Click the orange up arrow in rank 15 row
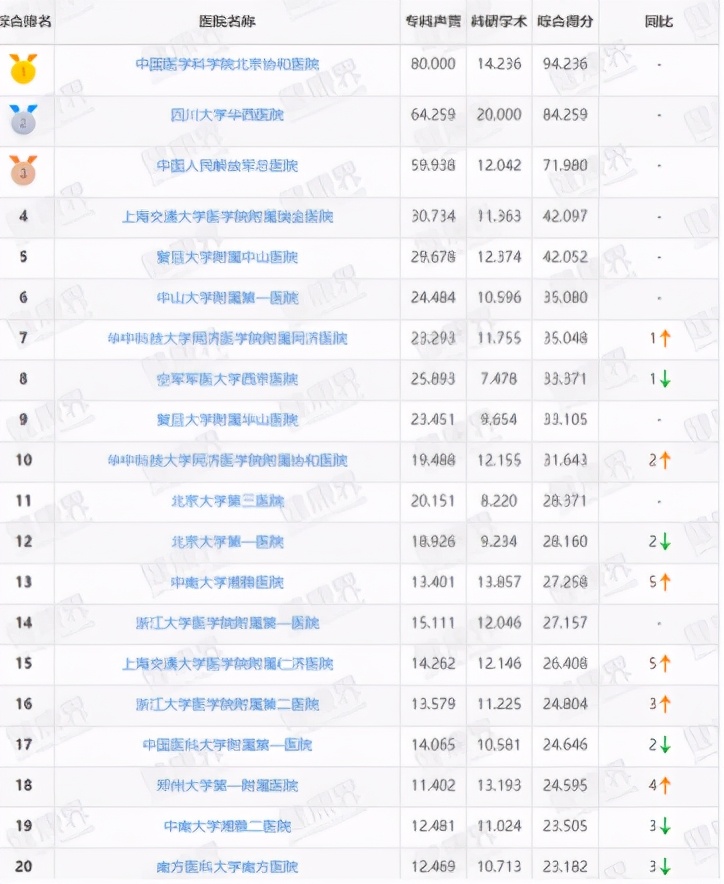The height and width of the screenshot is (884, 724). click(665, 664)
